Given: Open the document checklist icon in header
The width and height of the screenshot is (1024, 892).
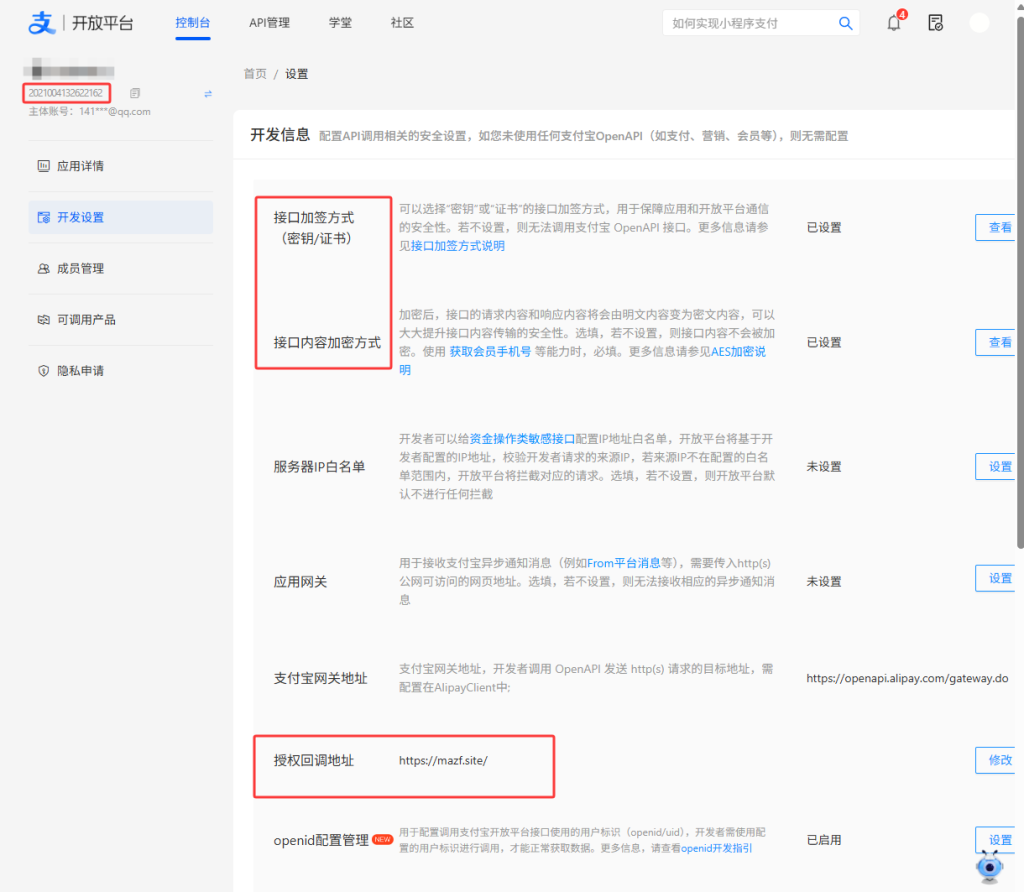Looking at the screenshot, I should pyautogui.click(x=935, y=24).
